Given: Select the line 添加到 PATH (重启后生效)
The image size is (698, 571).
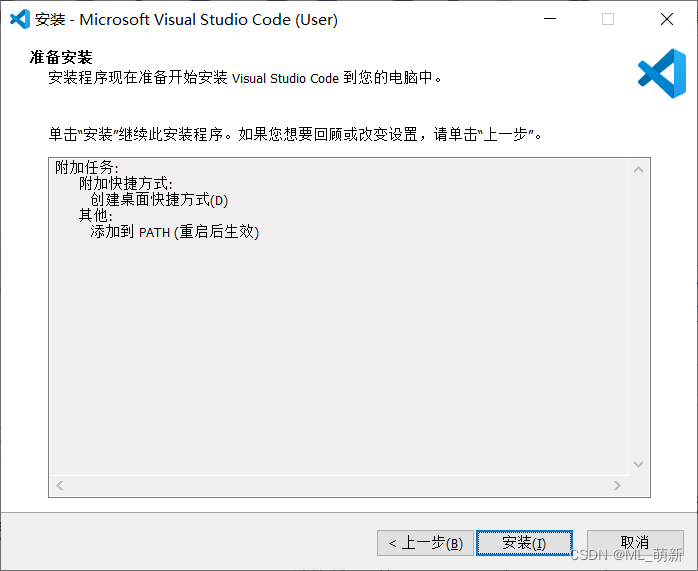Looking at the screenshot, I should tap(174, 232).
